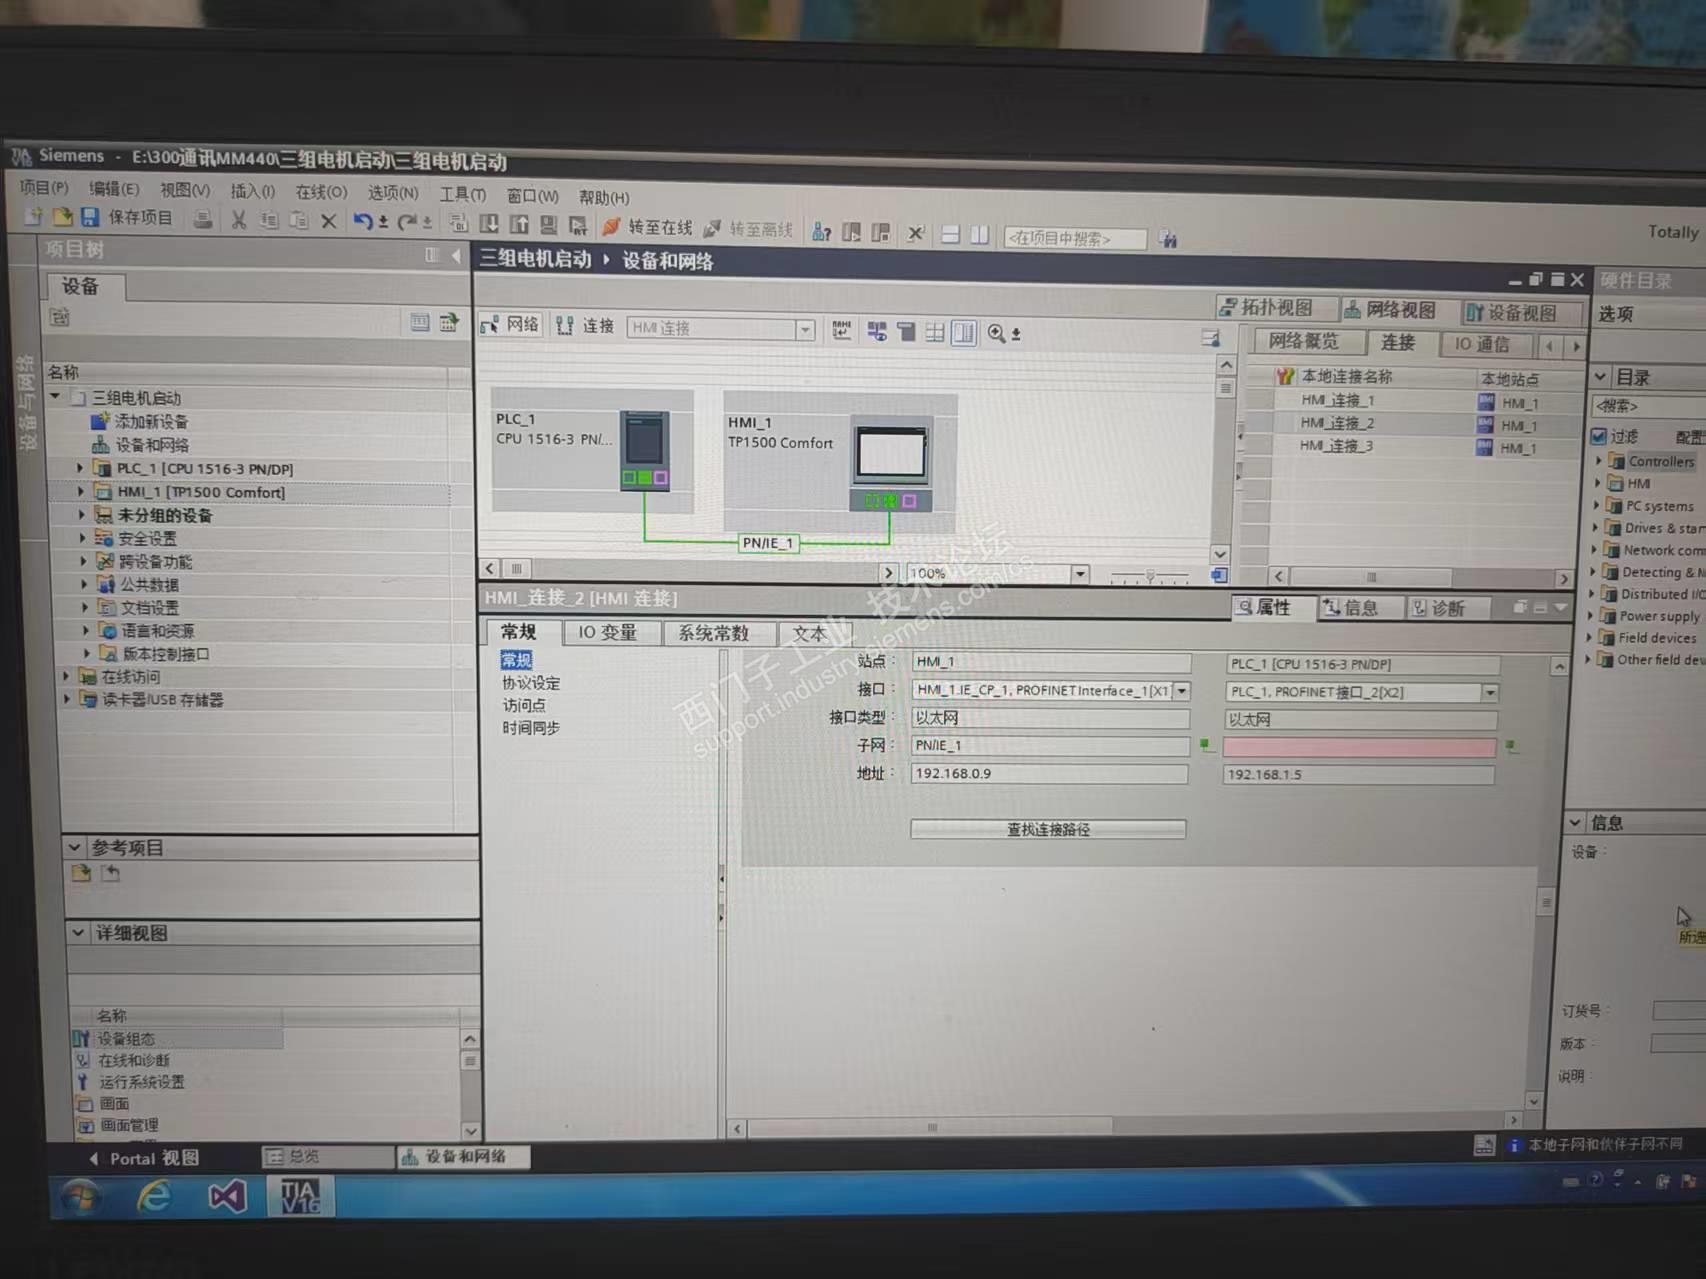
Task: Click the 查找连接路径 button
Action: click(x=1048, y=829)
